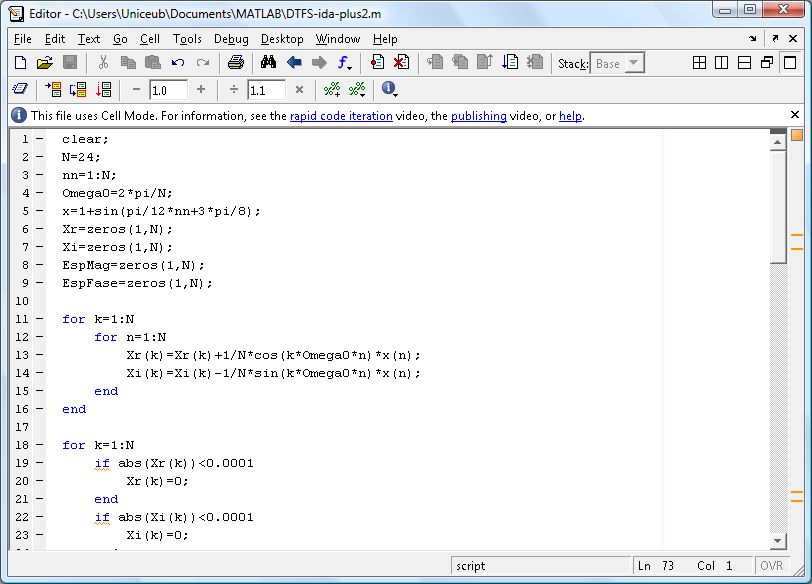Open the help link in the info bar

pyautogui.click(x=570, y=116)
